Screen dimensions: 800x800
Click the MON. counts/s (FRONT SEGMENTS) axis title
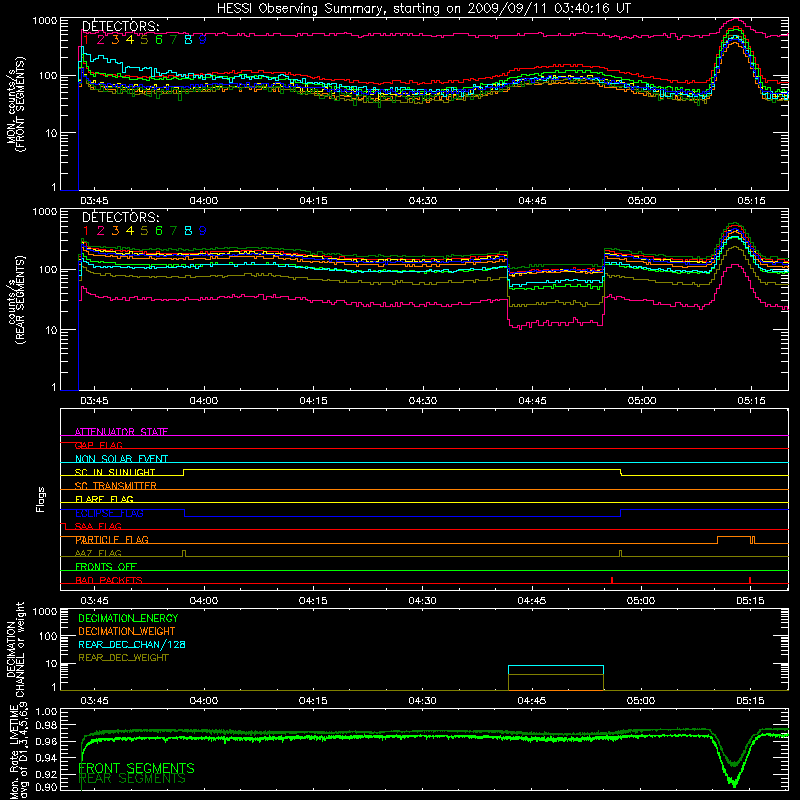[15, 105]
